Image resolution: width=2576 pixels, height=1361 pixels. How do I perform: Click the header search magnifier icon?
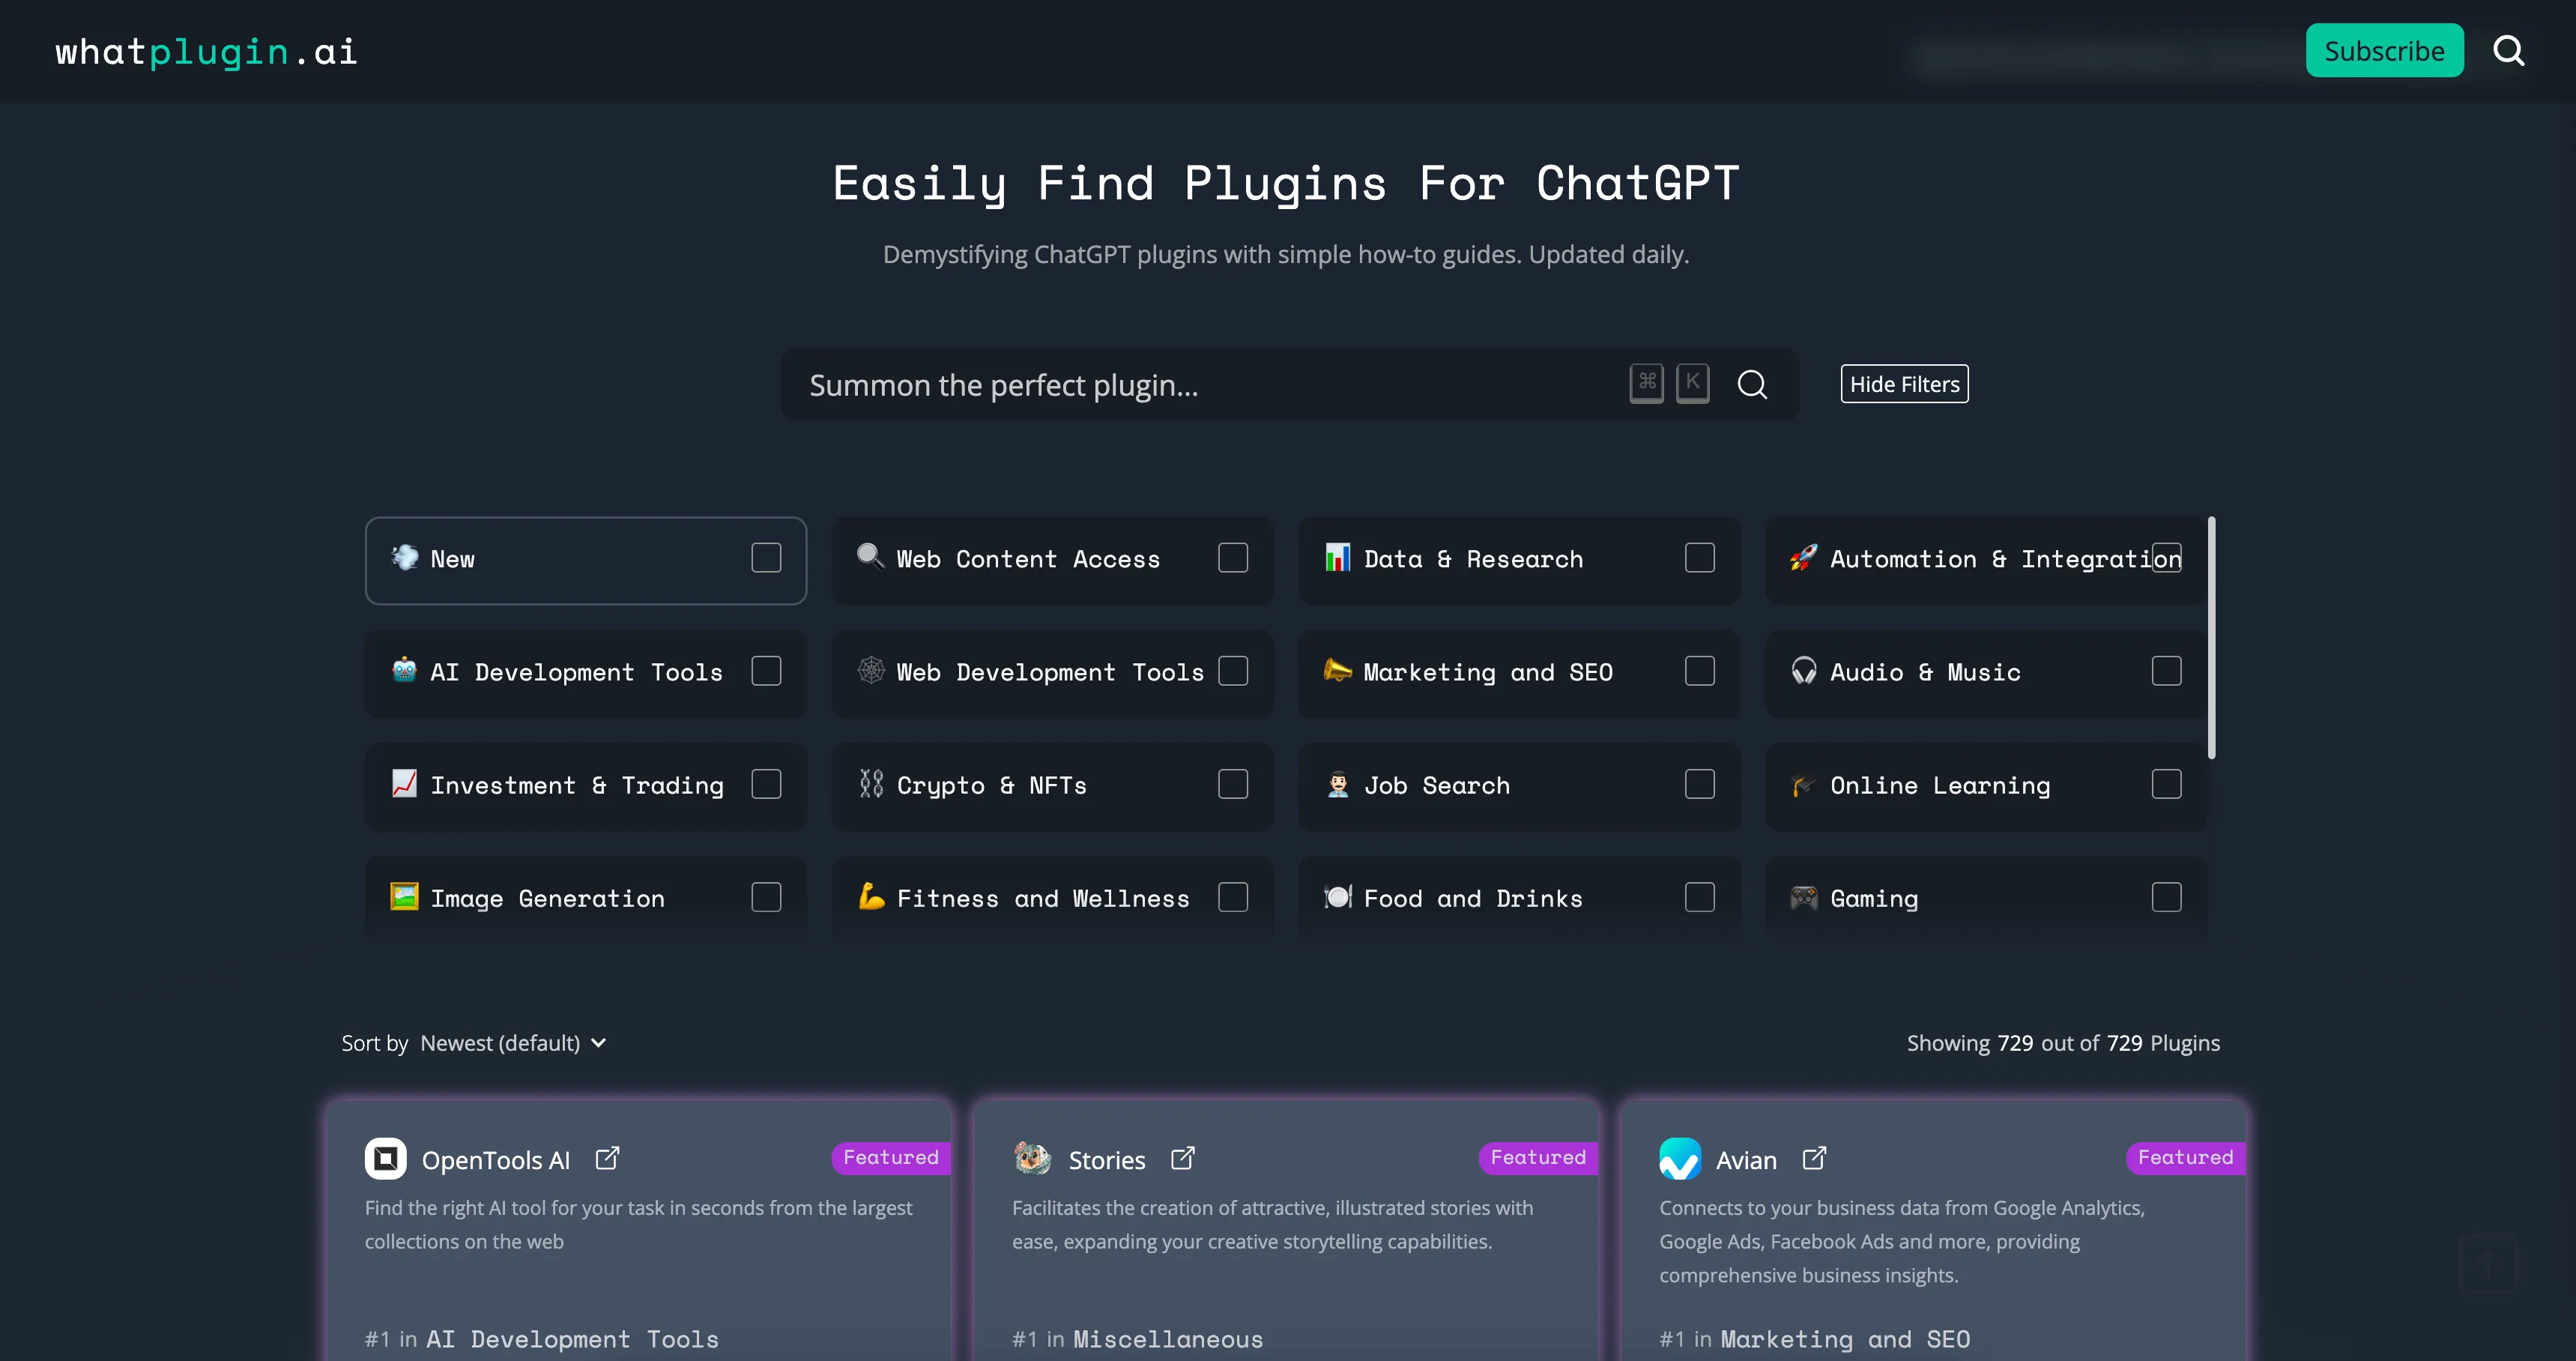[2508, 51]
